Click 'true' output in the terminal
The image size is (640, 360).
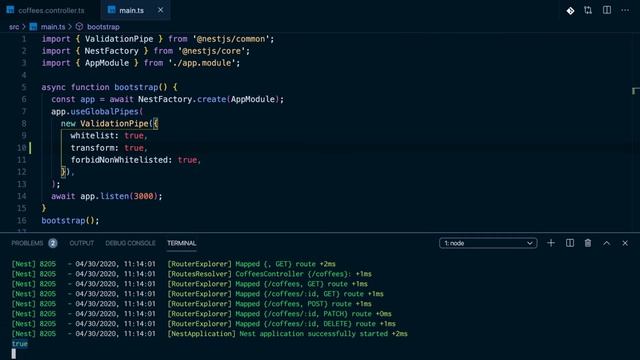[20, 344]
